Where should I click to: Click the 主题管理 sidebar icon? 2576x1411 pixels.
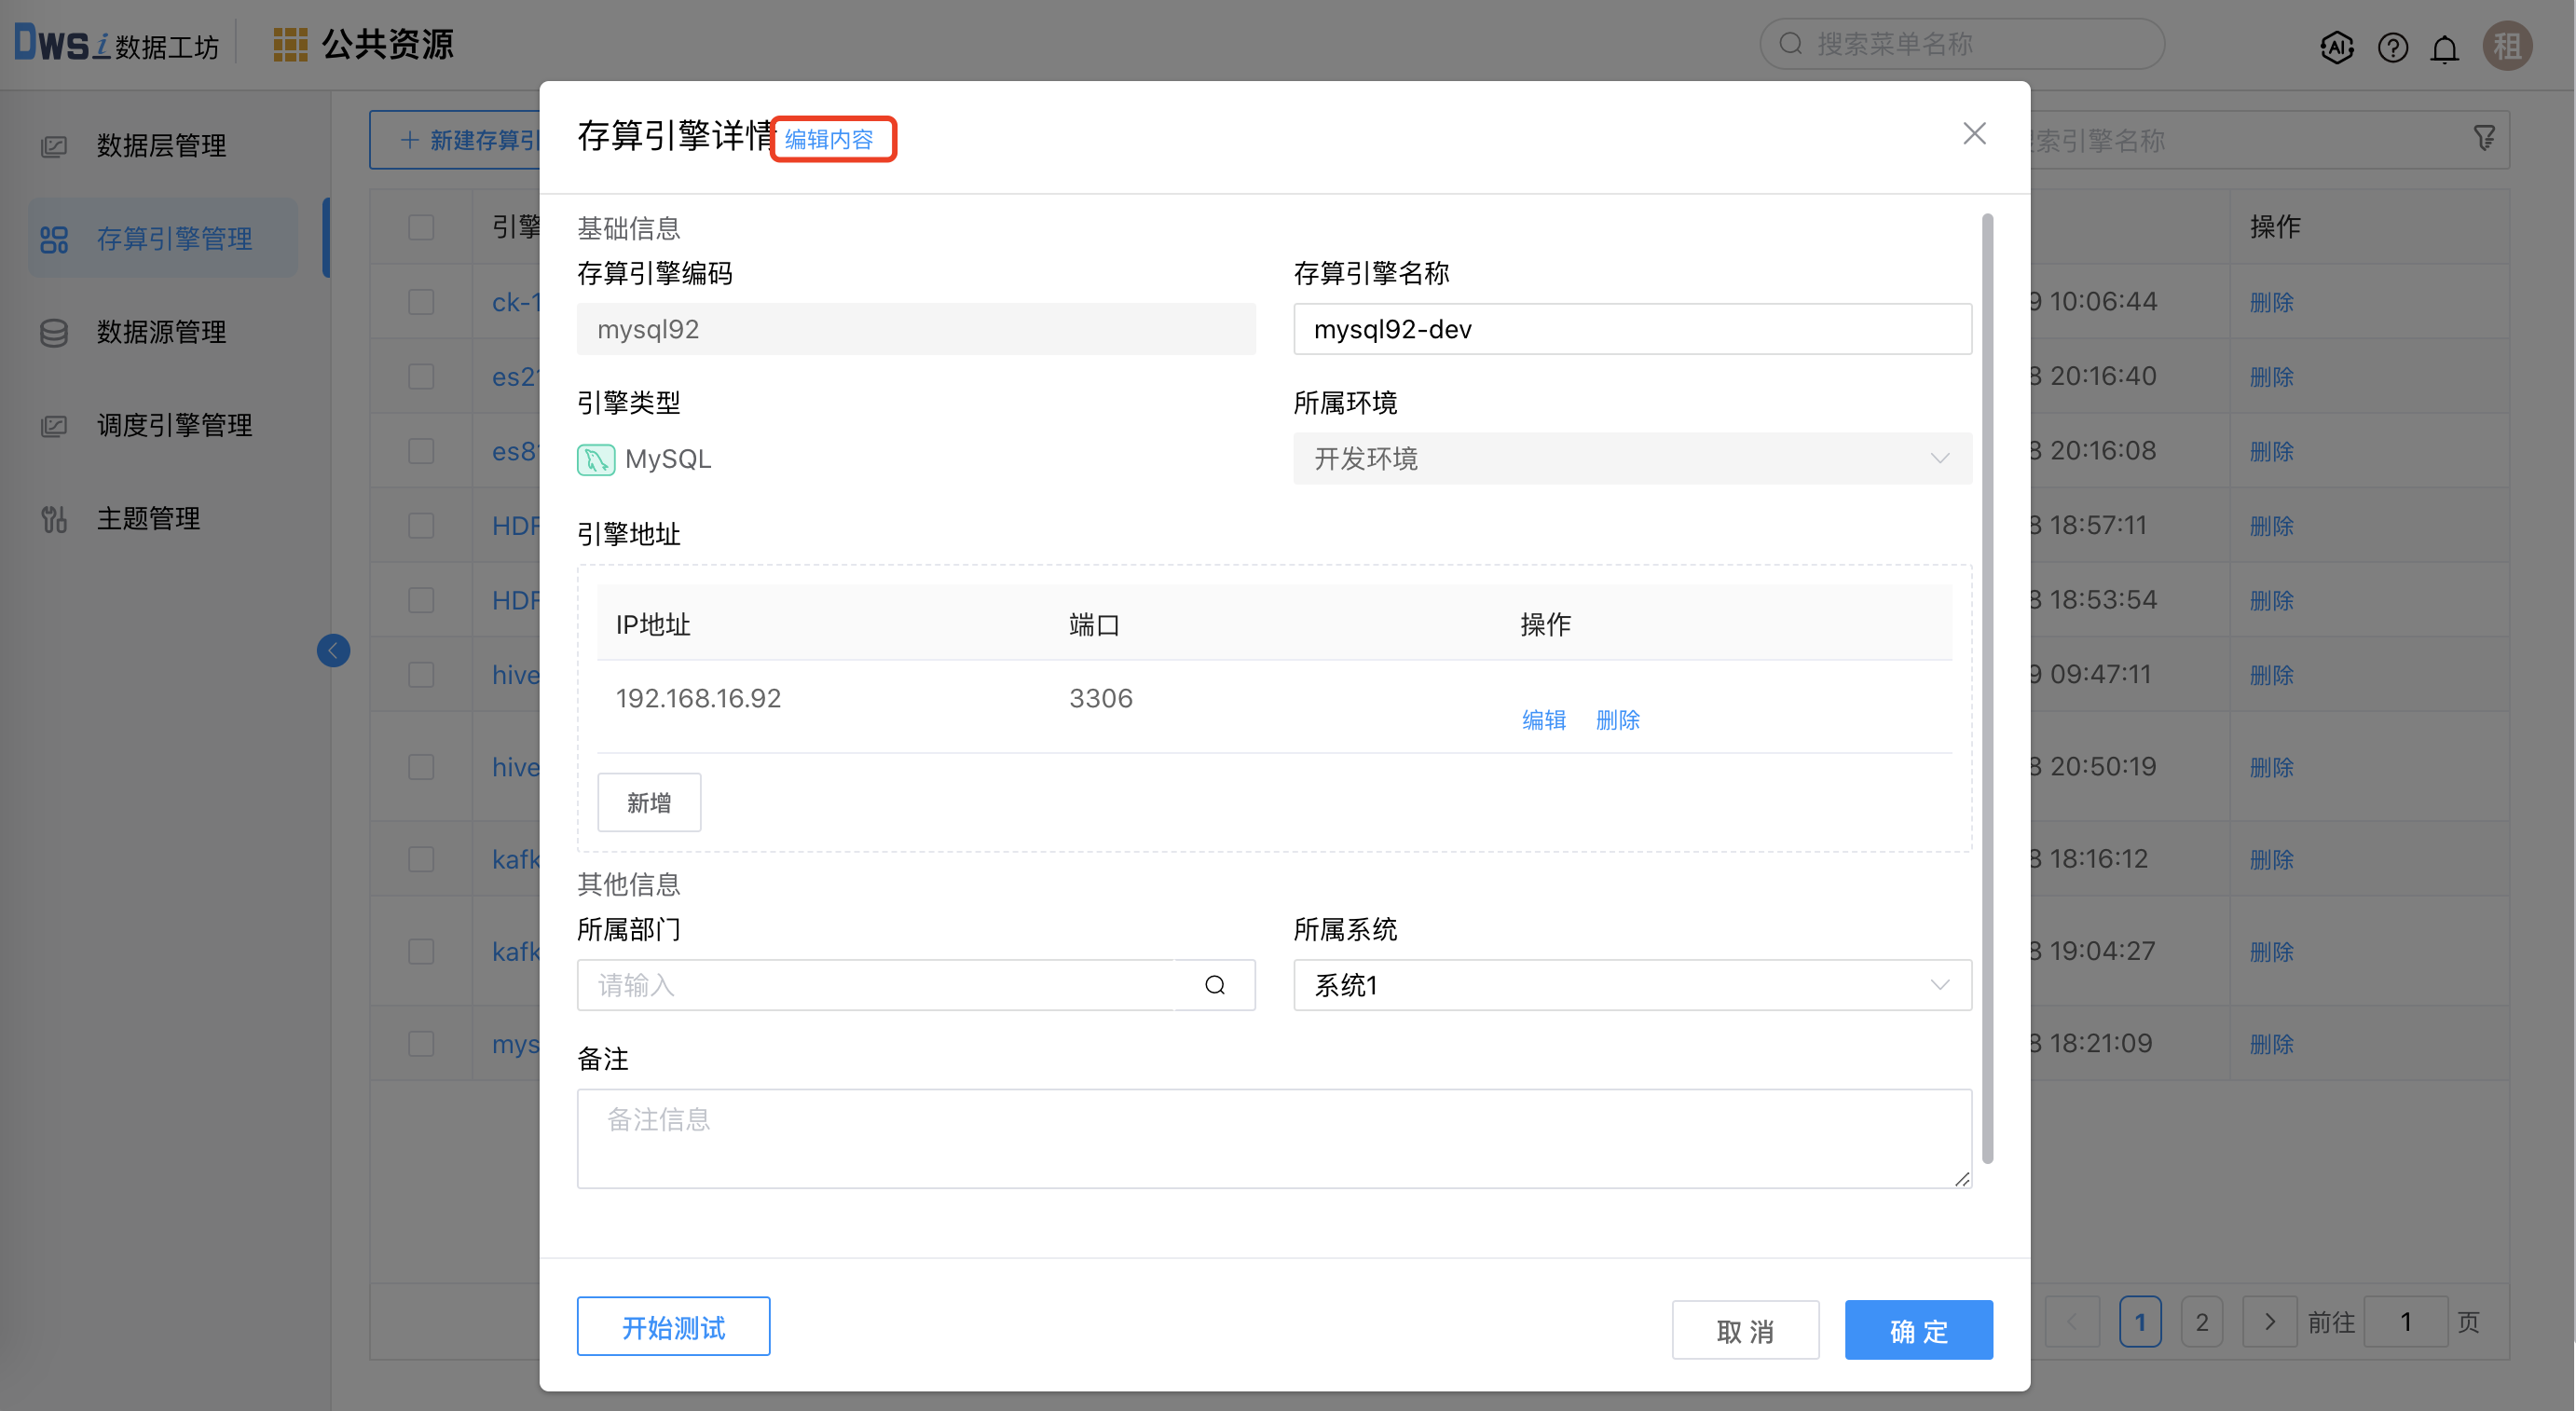[x=54, y=518]
